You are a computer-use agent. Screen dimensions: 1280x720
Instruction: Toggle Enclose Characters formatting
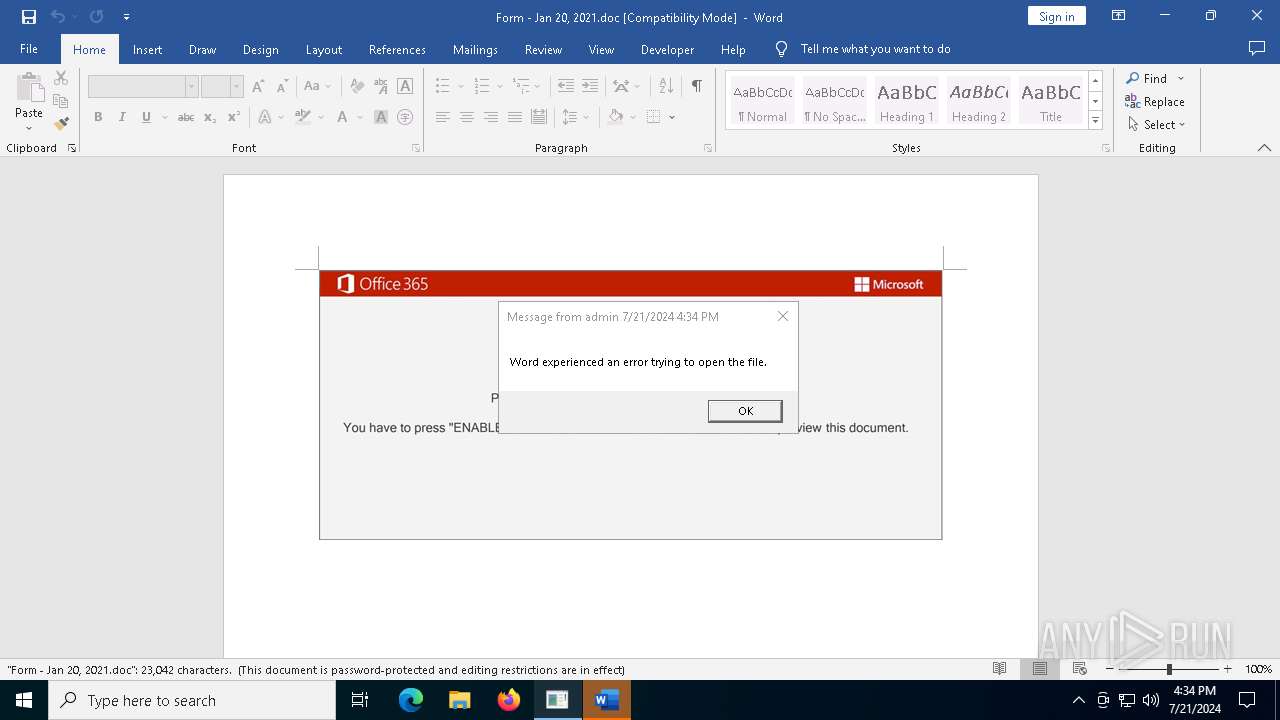tap(405, 117)
